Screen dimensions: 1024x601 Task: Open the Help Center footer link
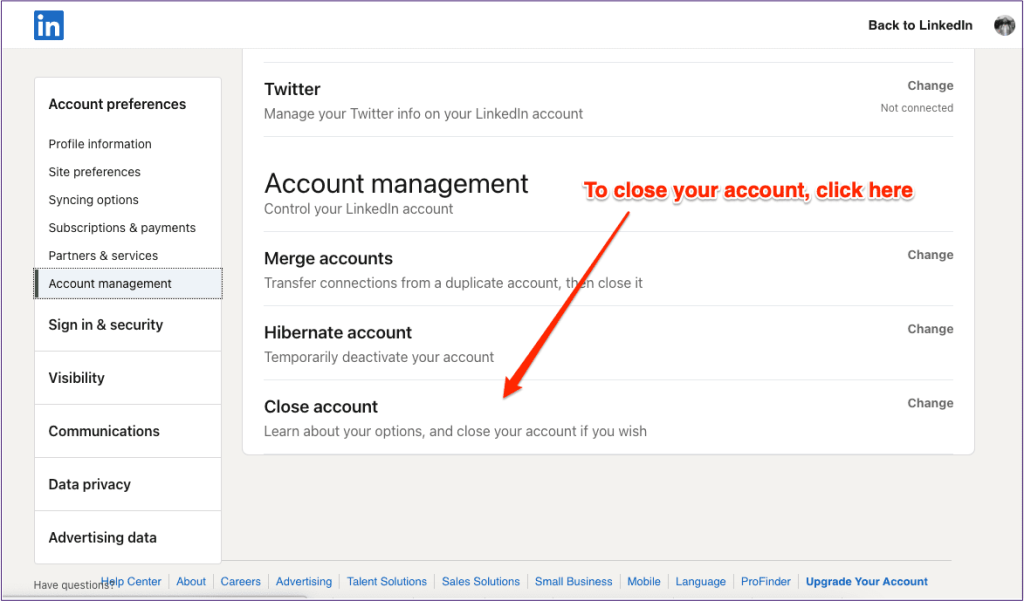point(131,581)
